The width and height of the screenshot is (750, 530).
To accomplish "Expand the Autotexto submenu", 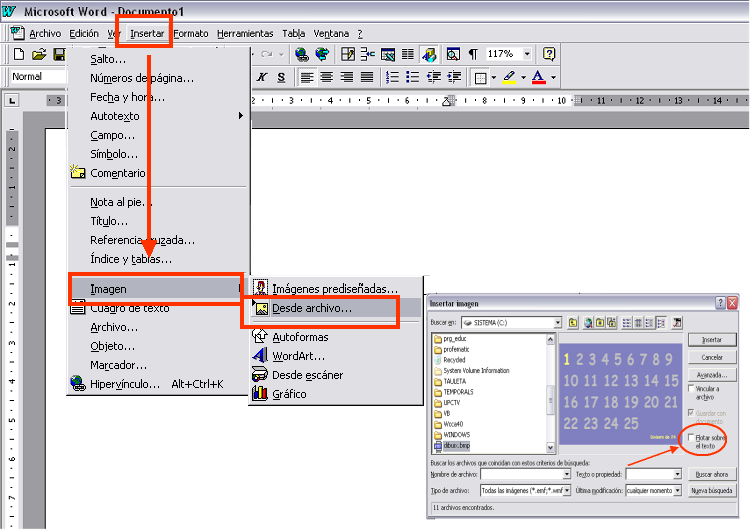I will coord(158,116).
